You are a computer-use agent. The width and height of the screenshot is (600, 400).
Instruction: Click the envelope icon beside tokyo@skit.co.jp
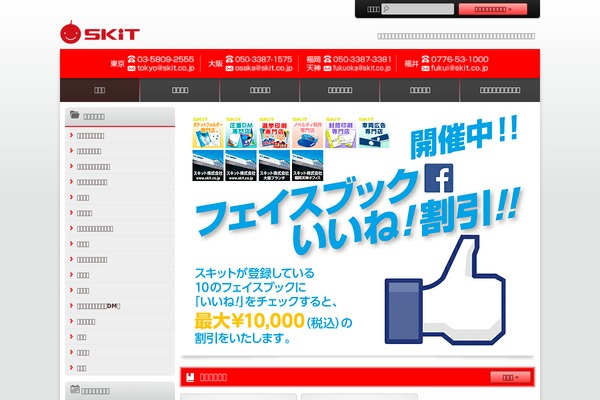(131, 69)
